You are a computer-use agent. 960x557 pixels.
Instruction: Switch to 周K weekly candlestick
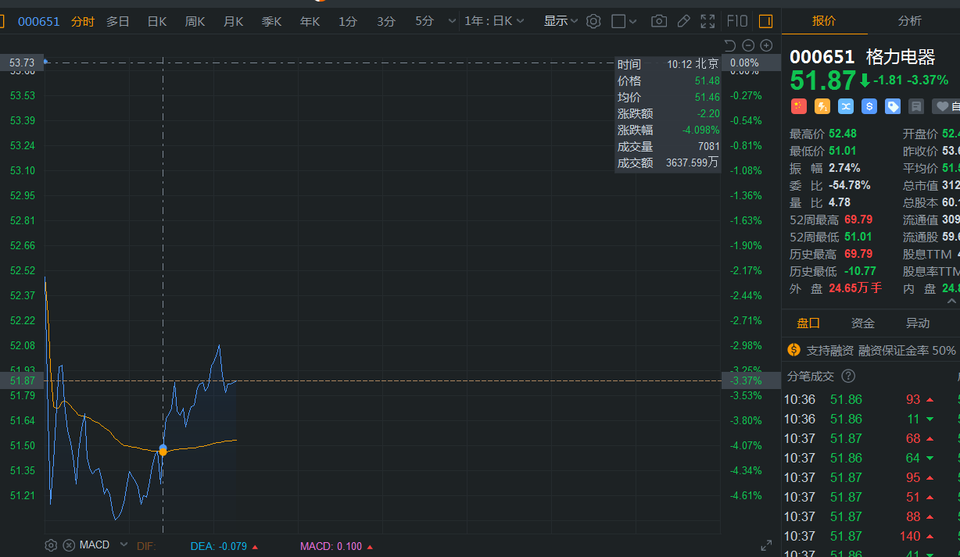pyautogui.click(x=195, y=21)
